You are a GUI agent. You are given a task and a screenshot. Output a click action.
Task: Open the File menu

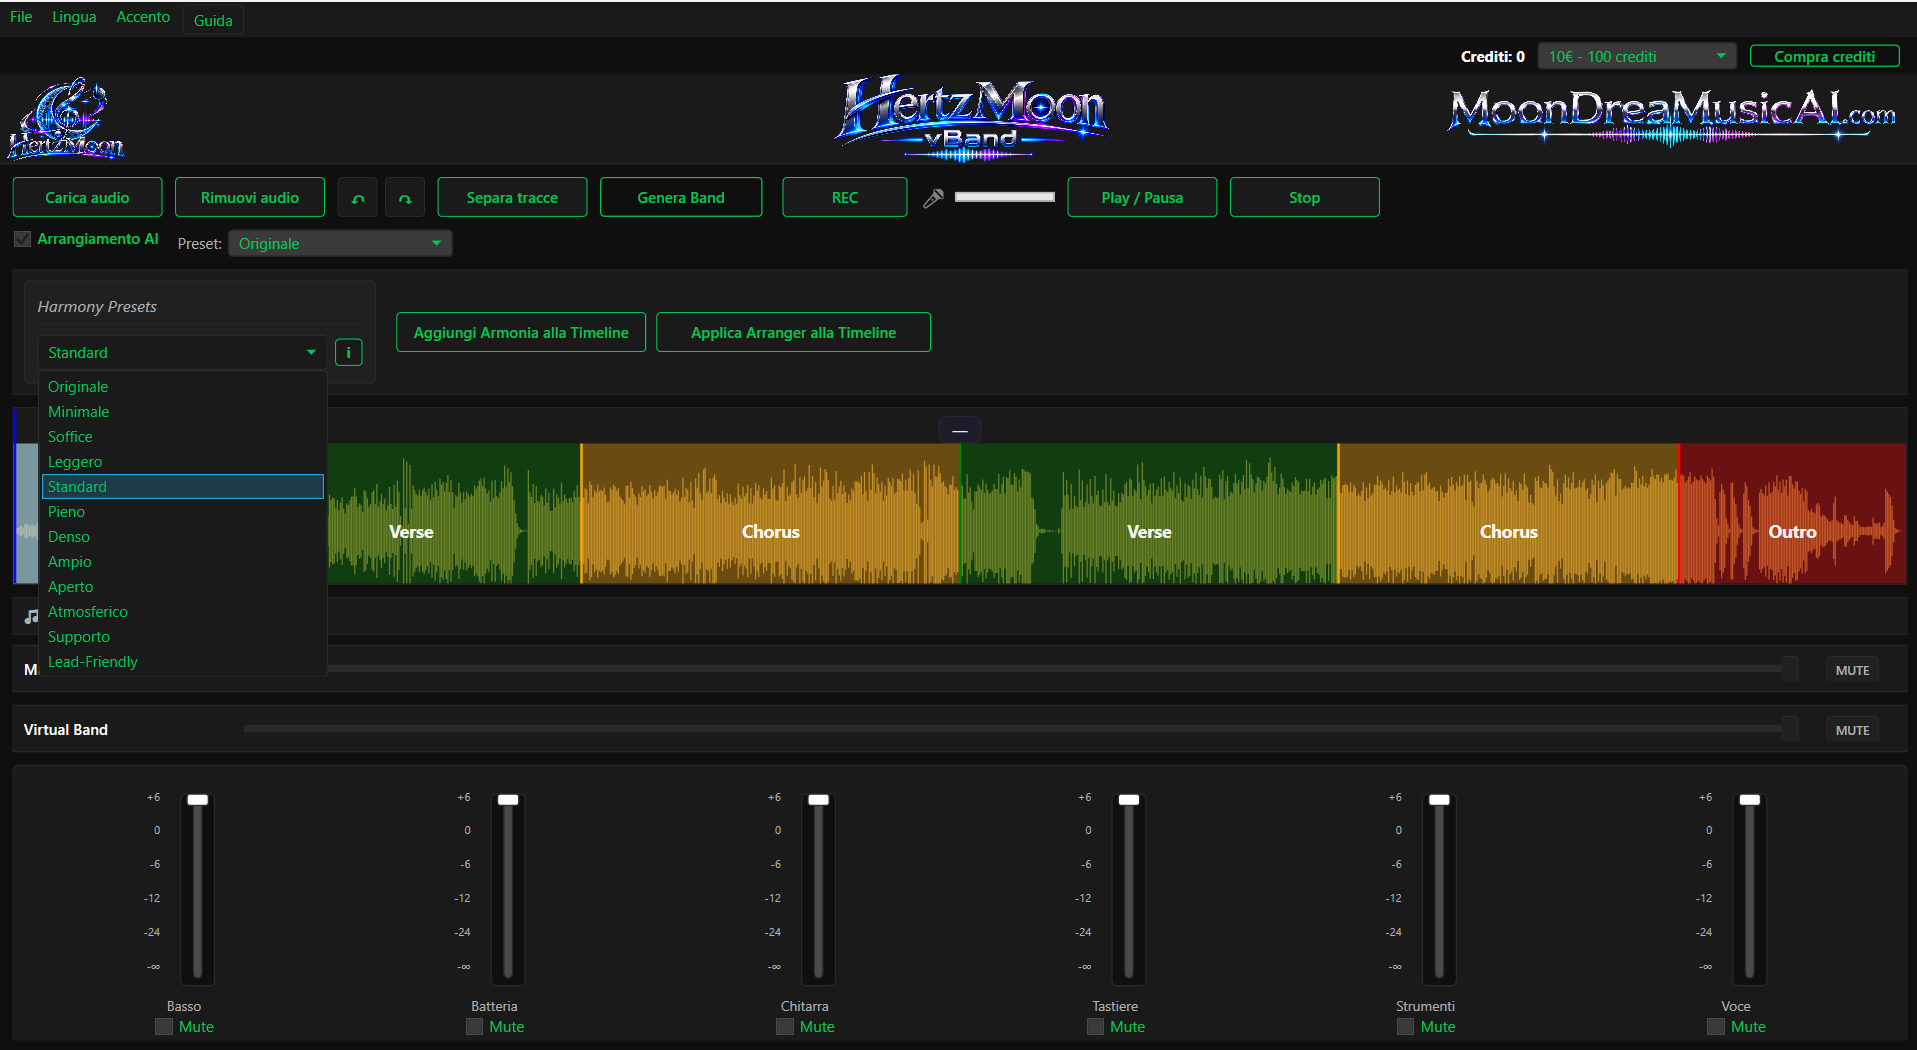[21, 17]
